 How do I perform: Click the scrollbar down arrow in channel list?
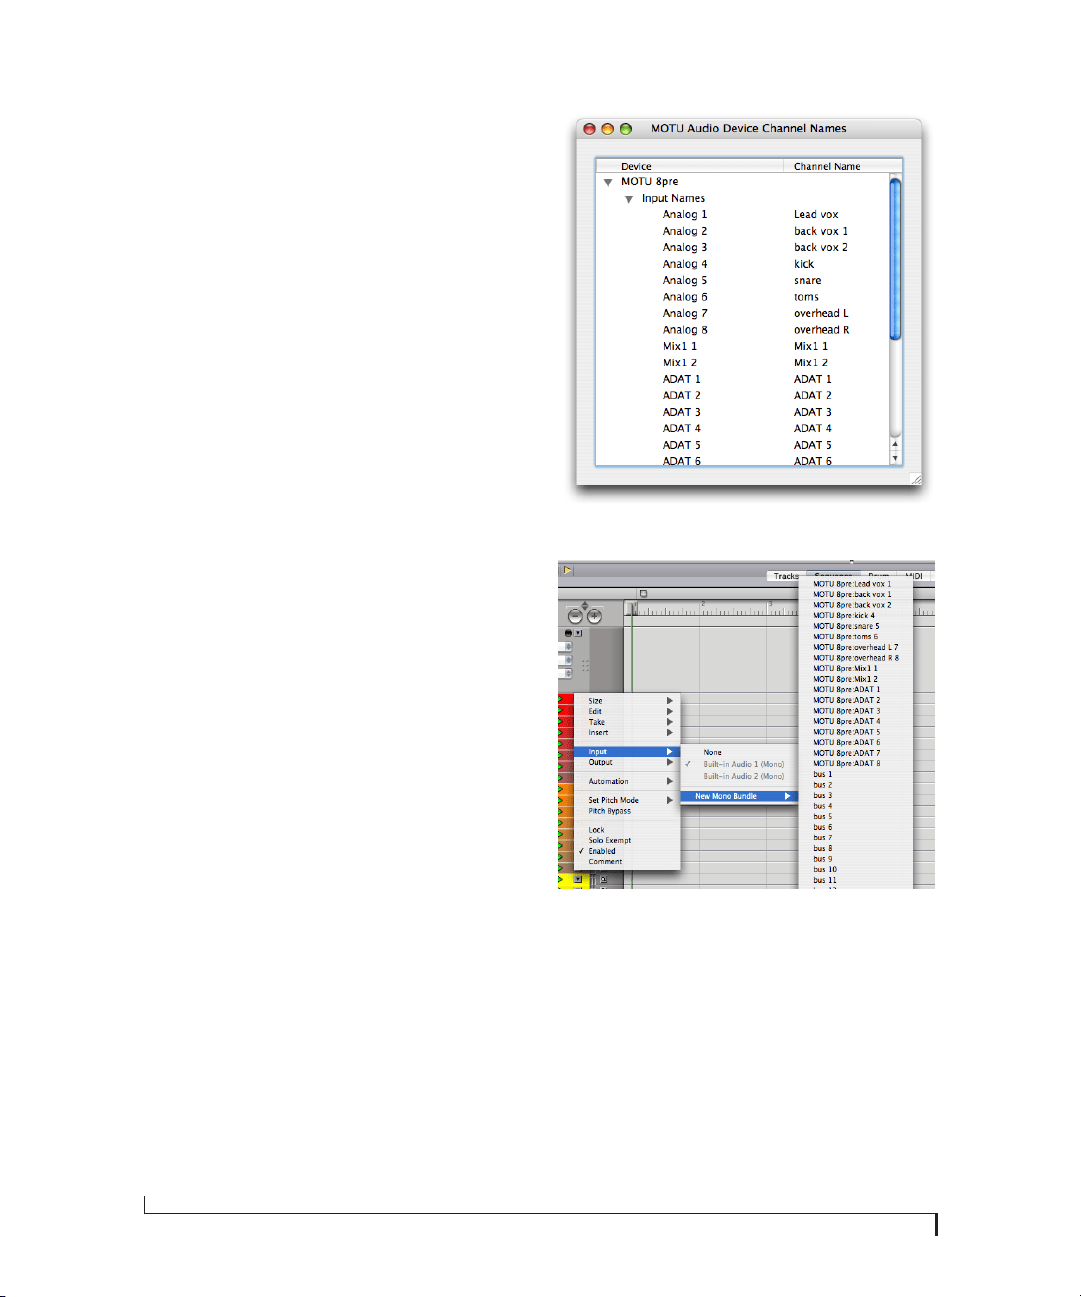895,458
